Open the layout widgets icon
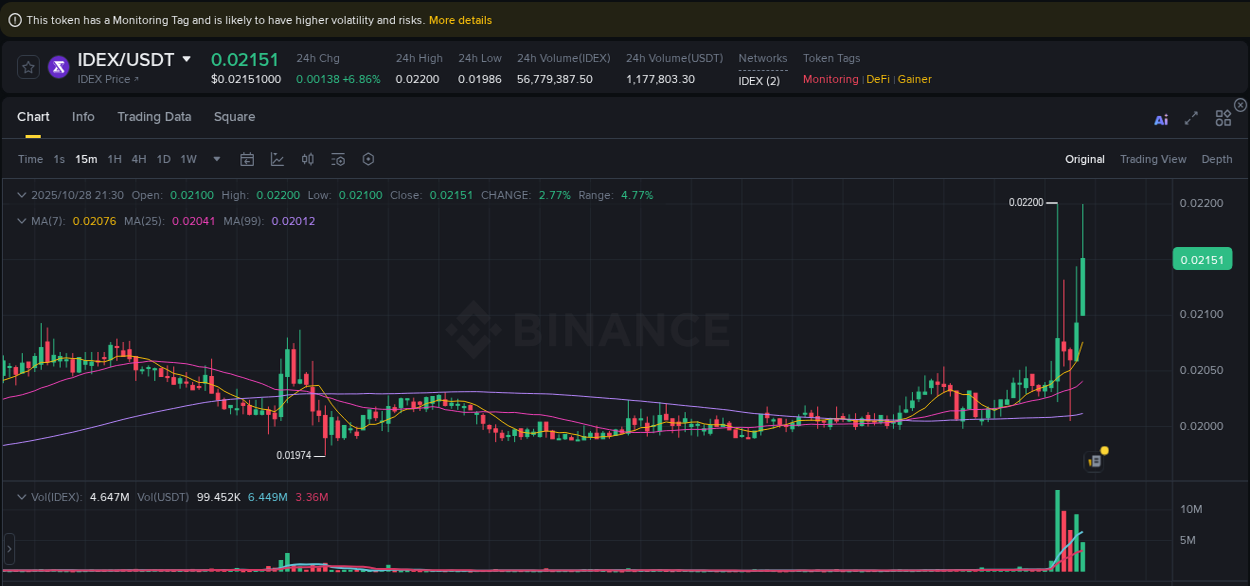Image resolution: width=1250 pixels, height=586 pixels. point(1223,118)
